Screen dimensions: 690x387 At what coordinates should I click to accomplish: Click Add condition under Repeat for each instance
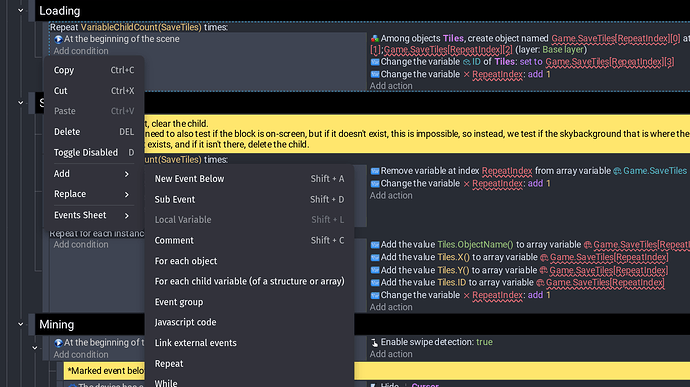[x=81, y=244]
